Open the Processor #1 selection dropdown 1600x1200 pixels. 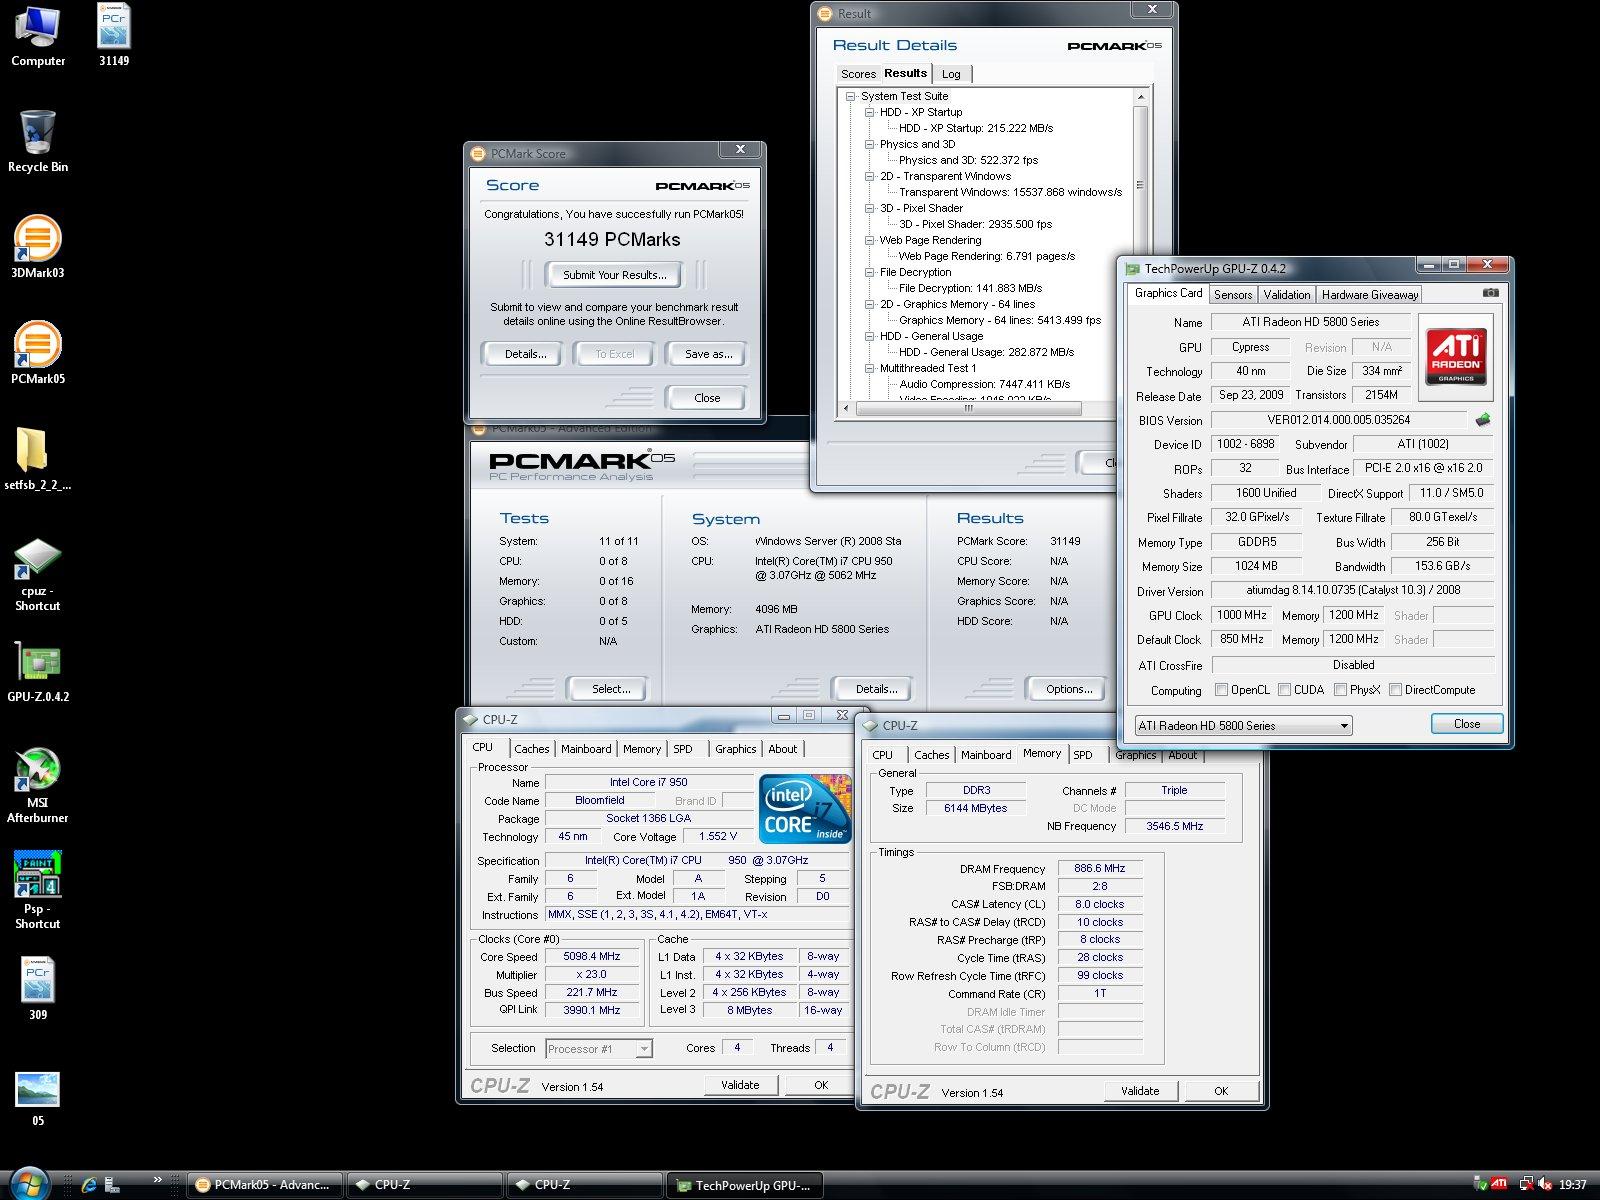click(x=599, y=1049)
